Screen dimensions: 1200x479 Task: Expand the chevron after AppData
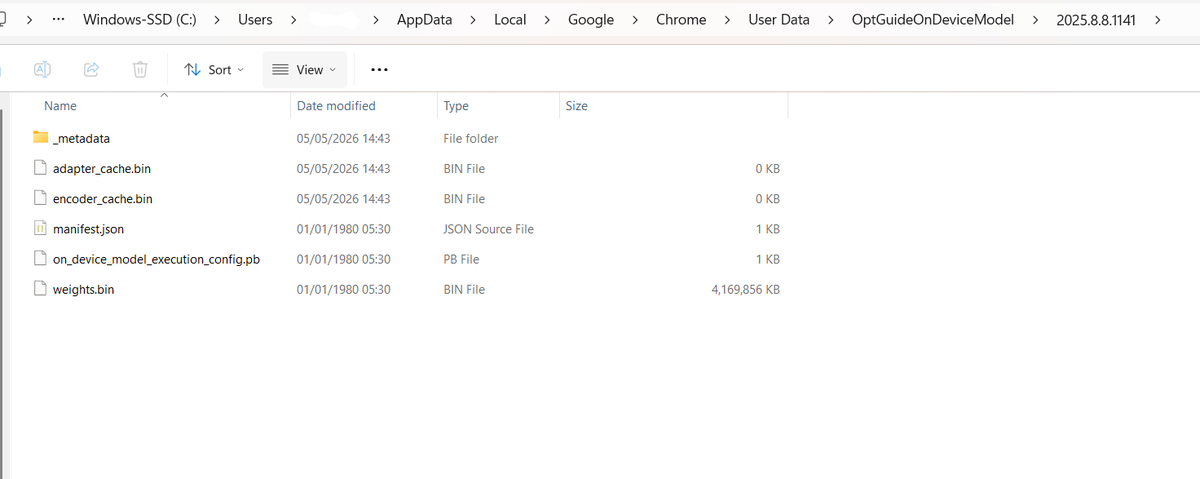[x=472, y=20]
